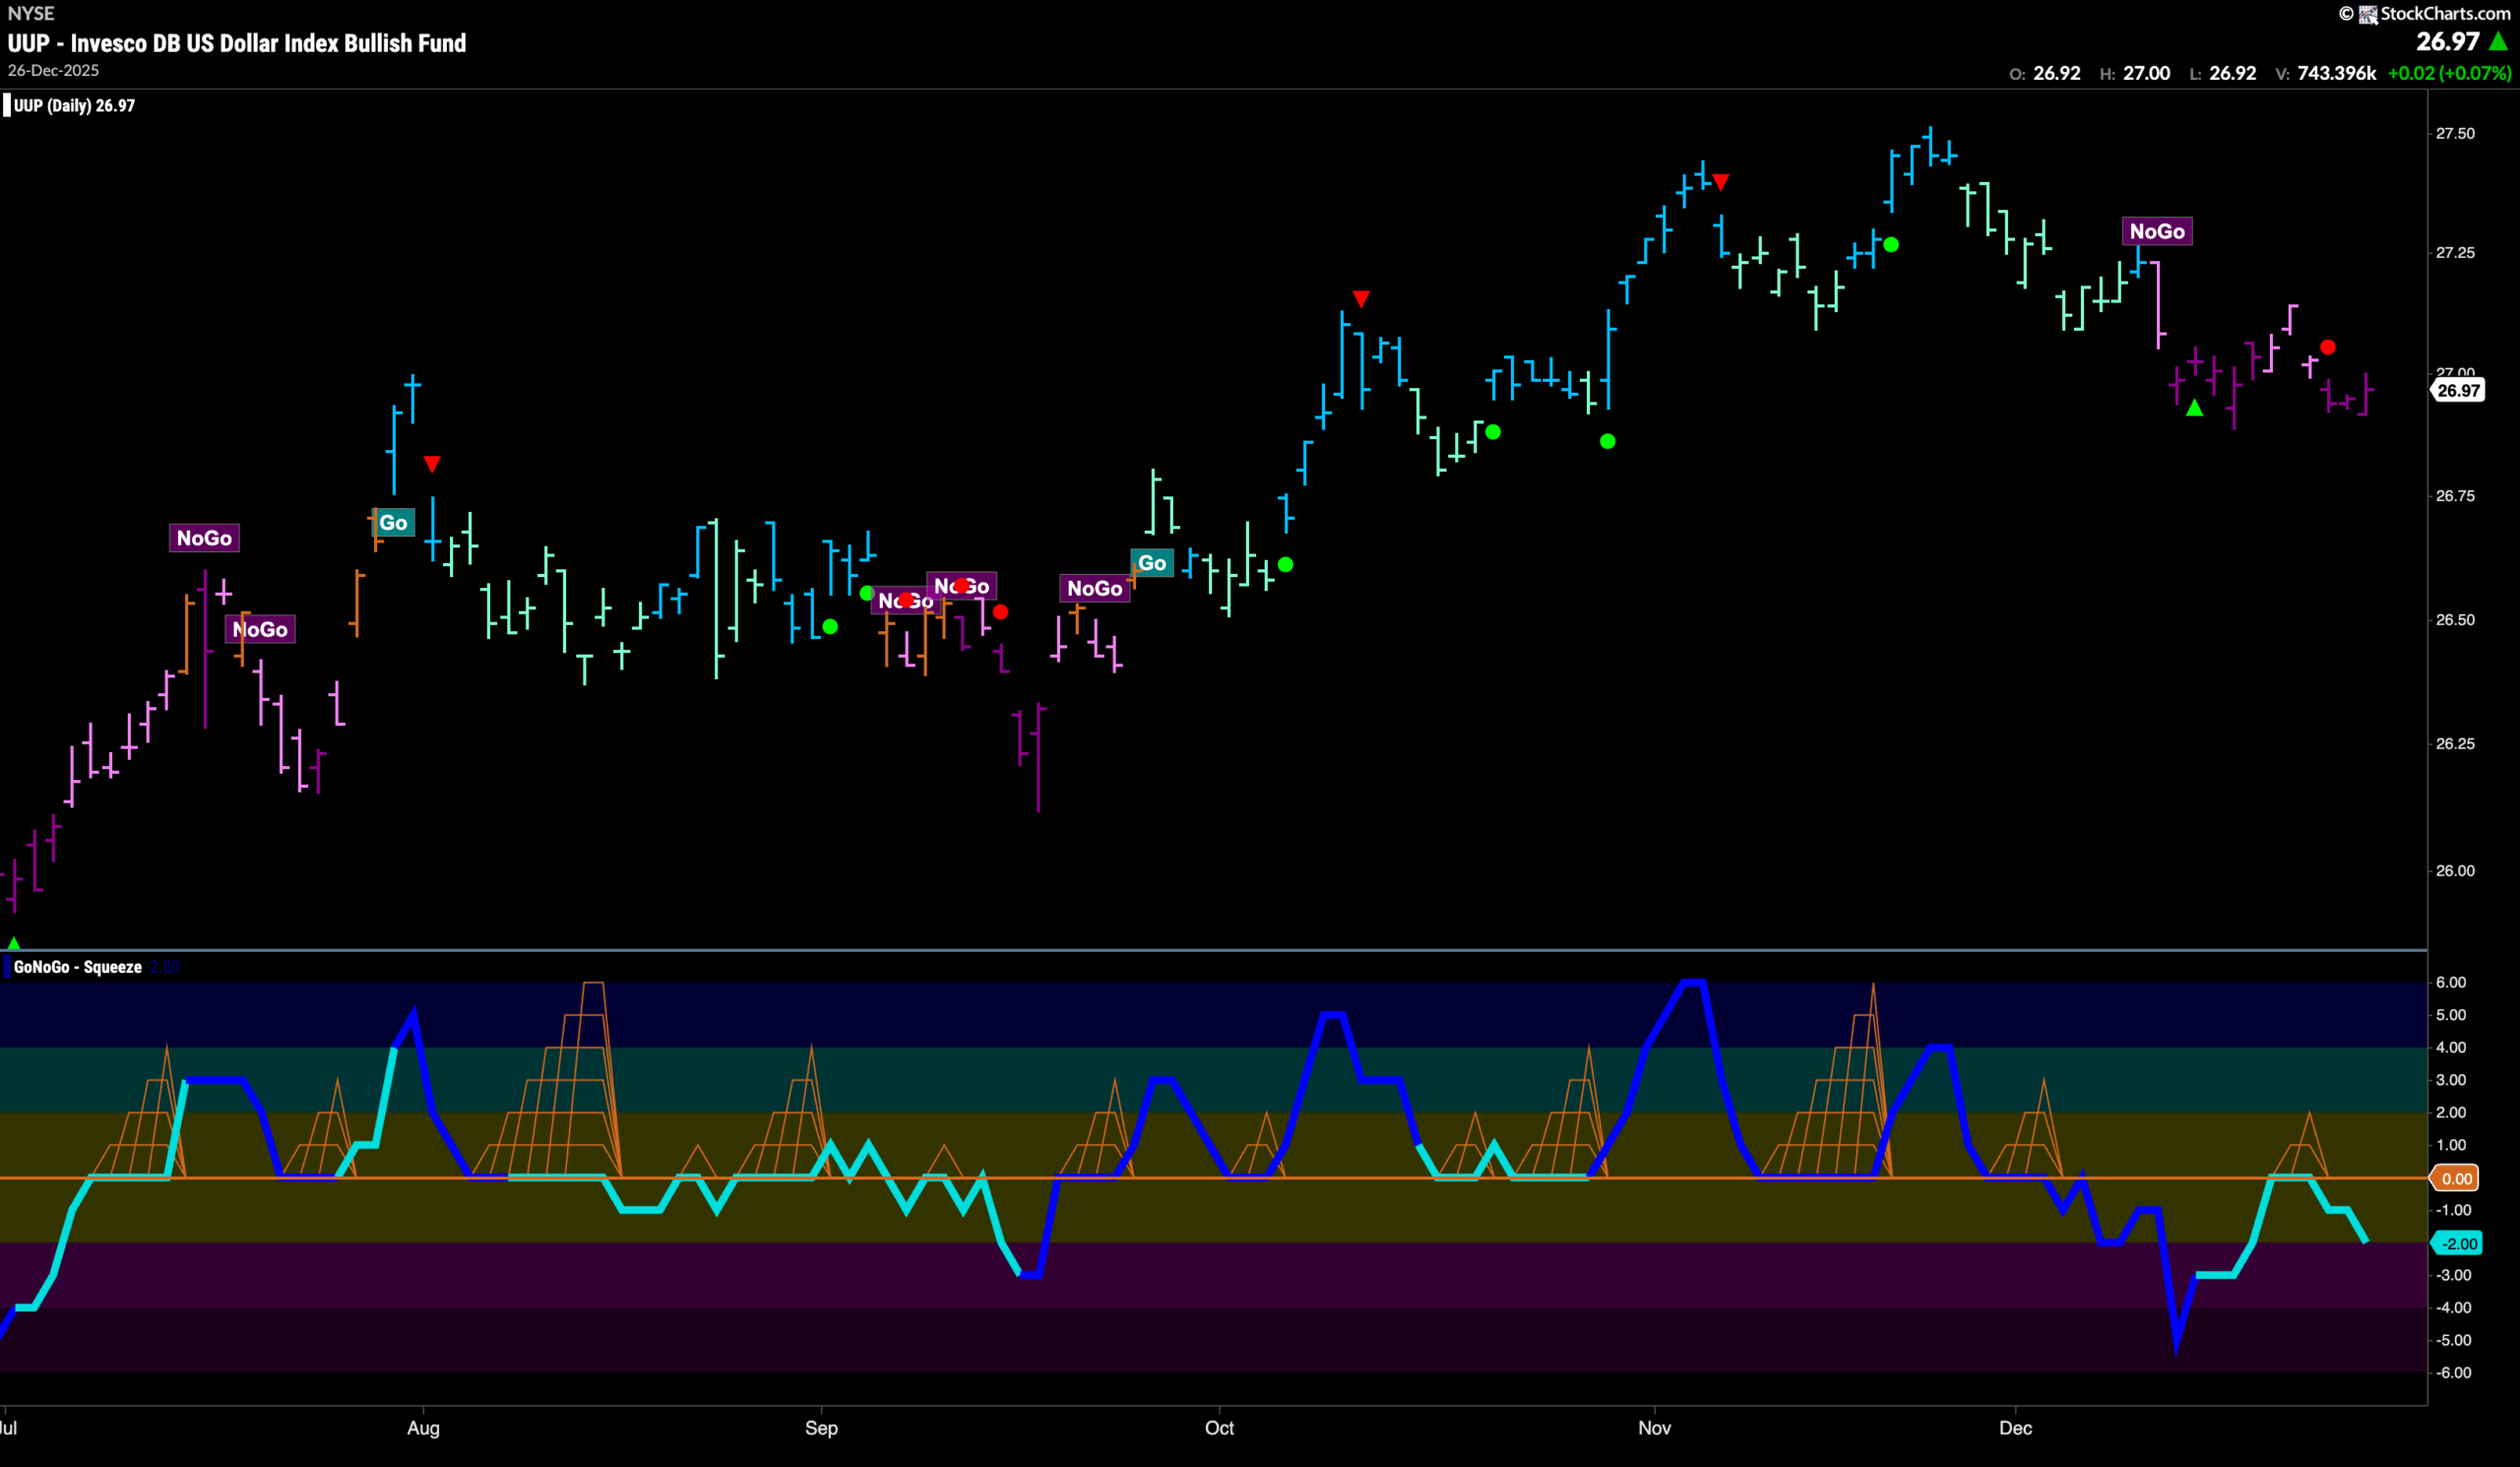
Task: Click the green dot in early October
Action: [1286, 565]
